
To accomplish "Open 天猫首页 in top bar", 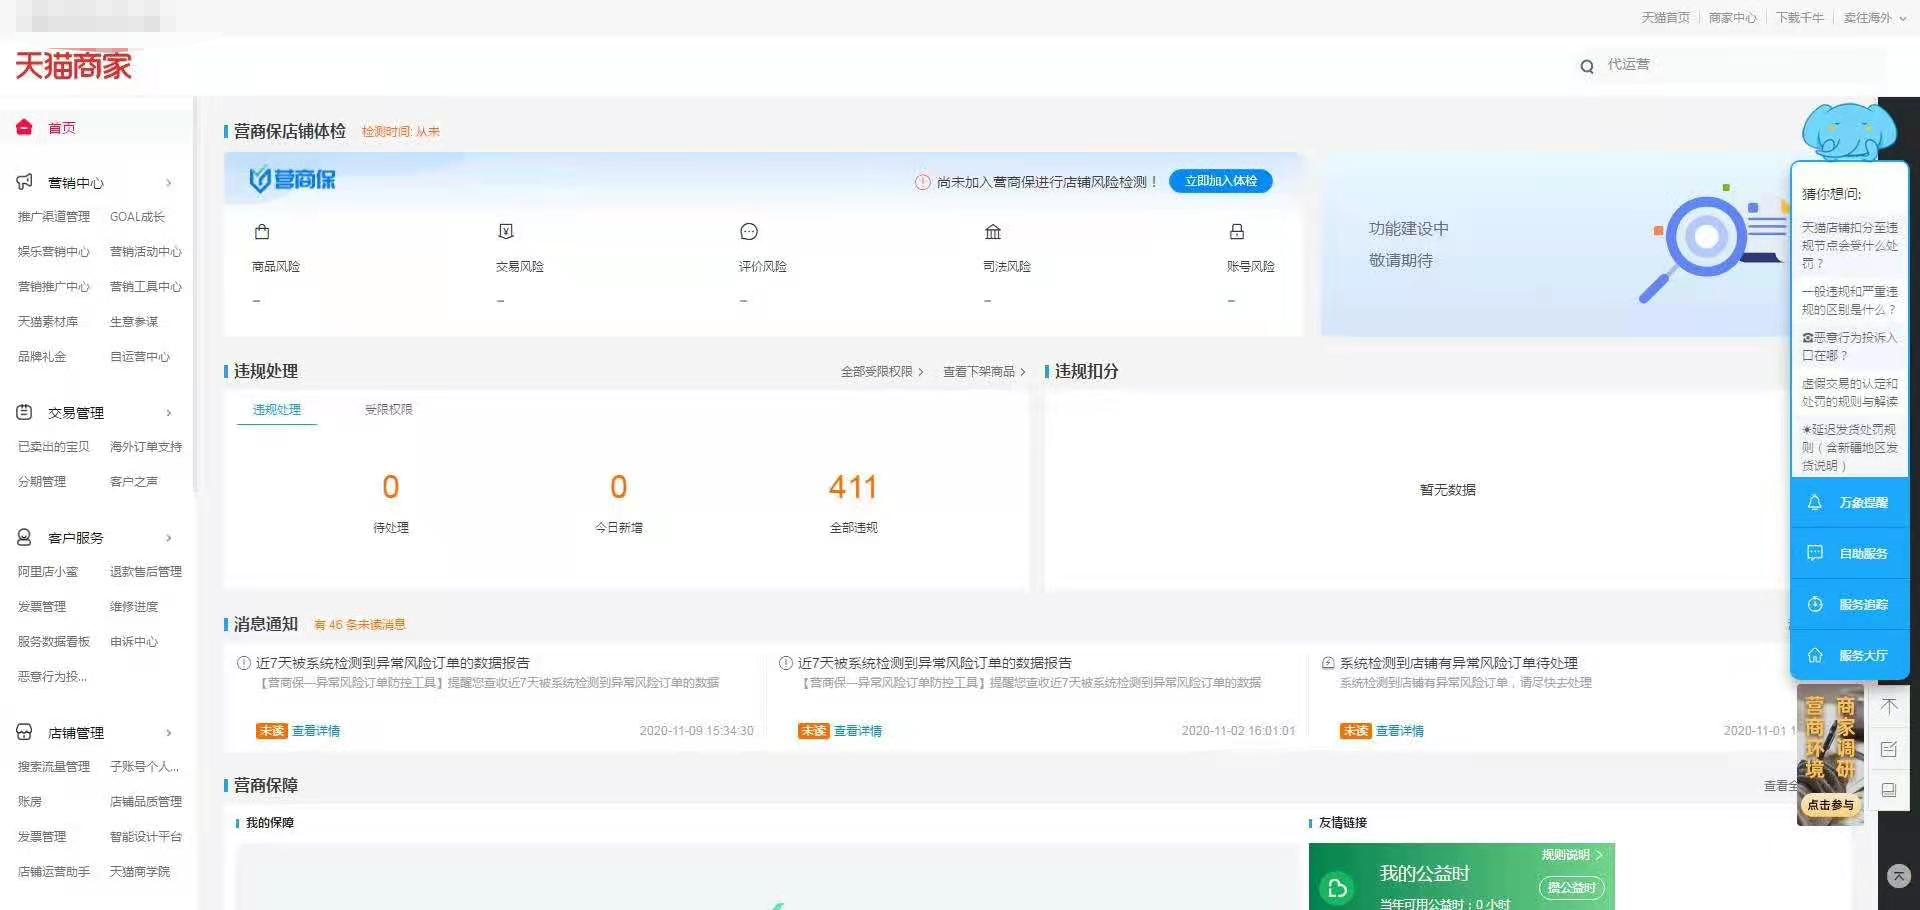I will pos(1665,18).
